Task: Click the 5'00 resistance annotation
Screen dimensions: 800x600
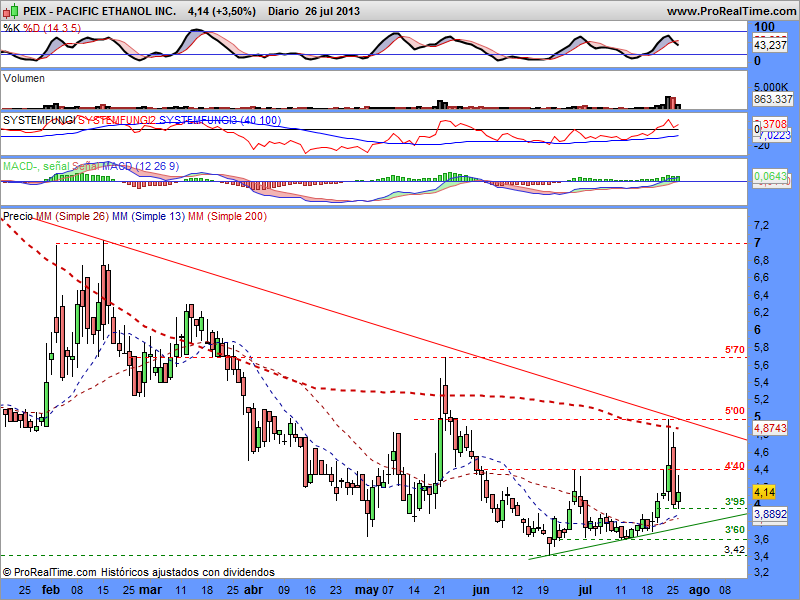Action: (735, 411)
